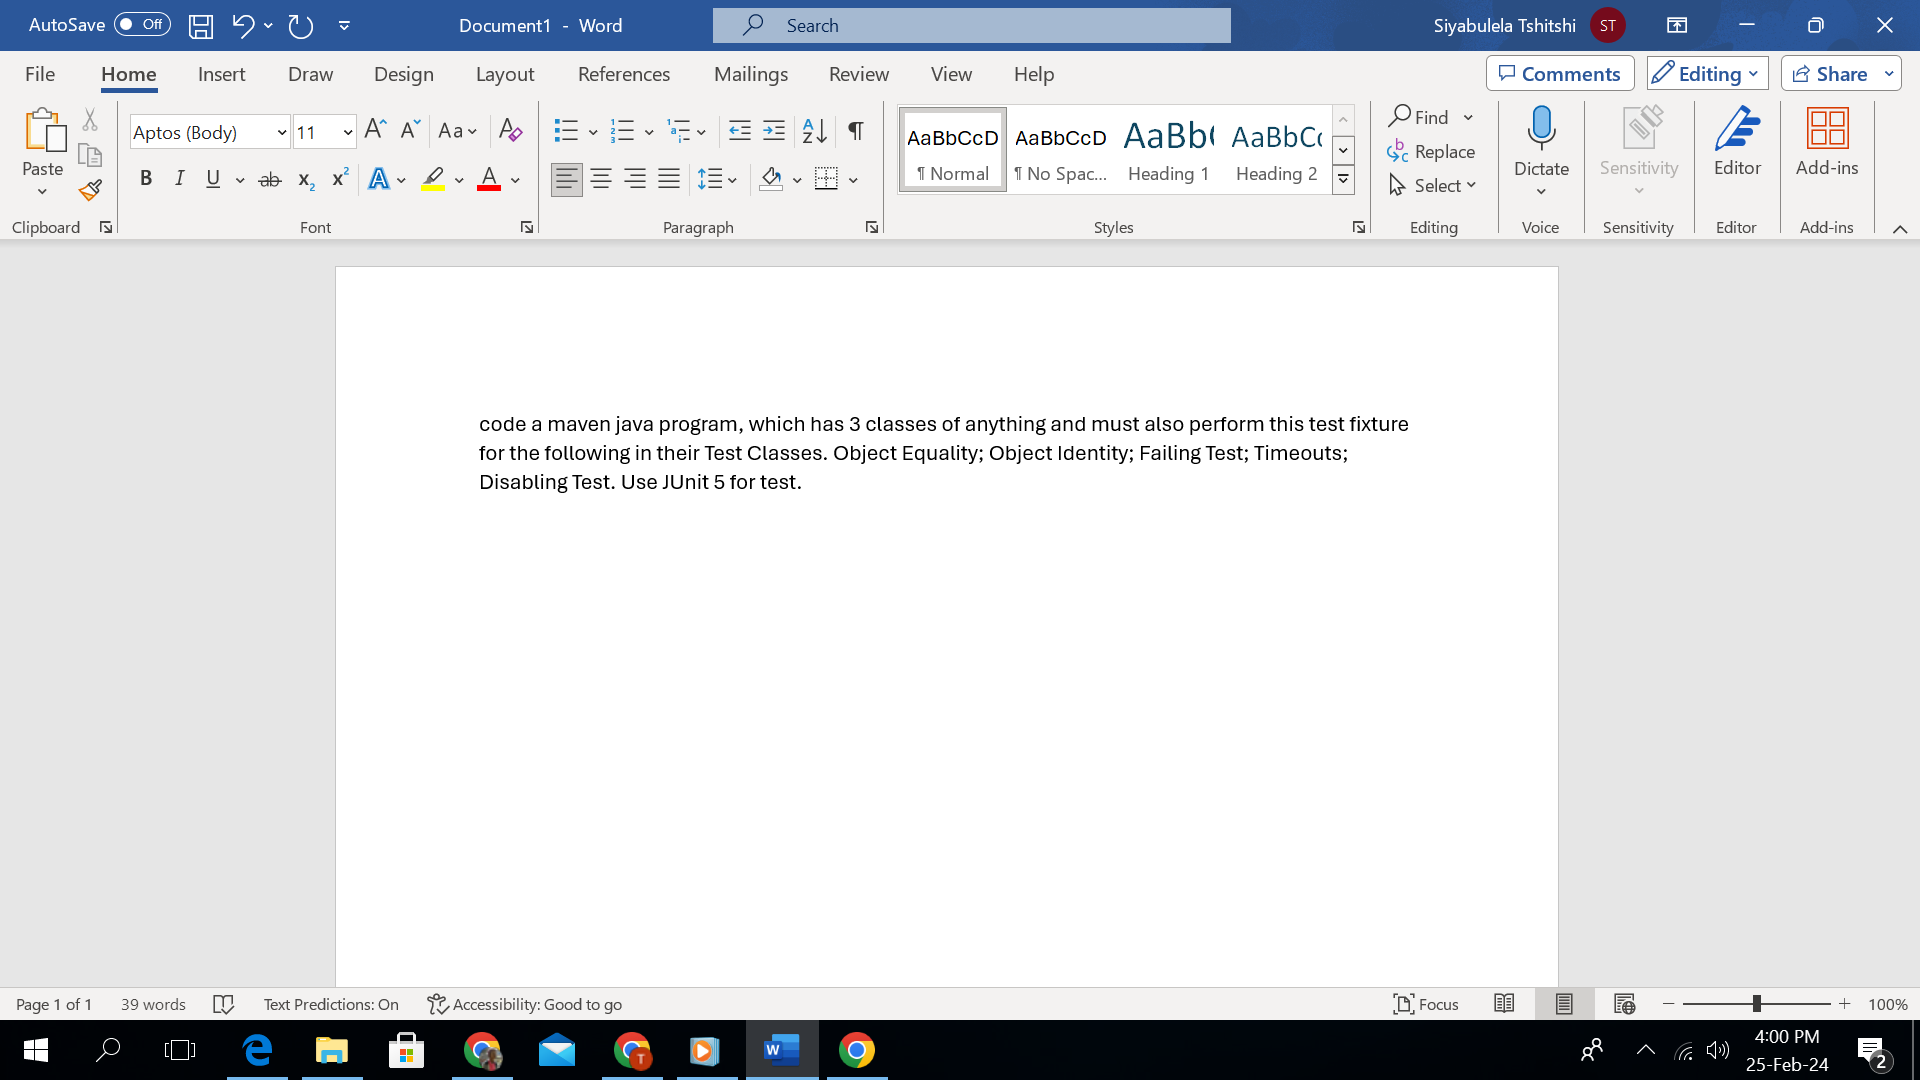Center align the paragraph
Image resolution: width=1920 pixels, height=1080 pixels.
click(601, 179)
